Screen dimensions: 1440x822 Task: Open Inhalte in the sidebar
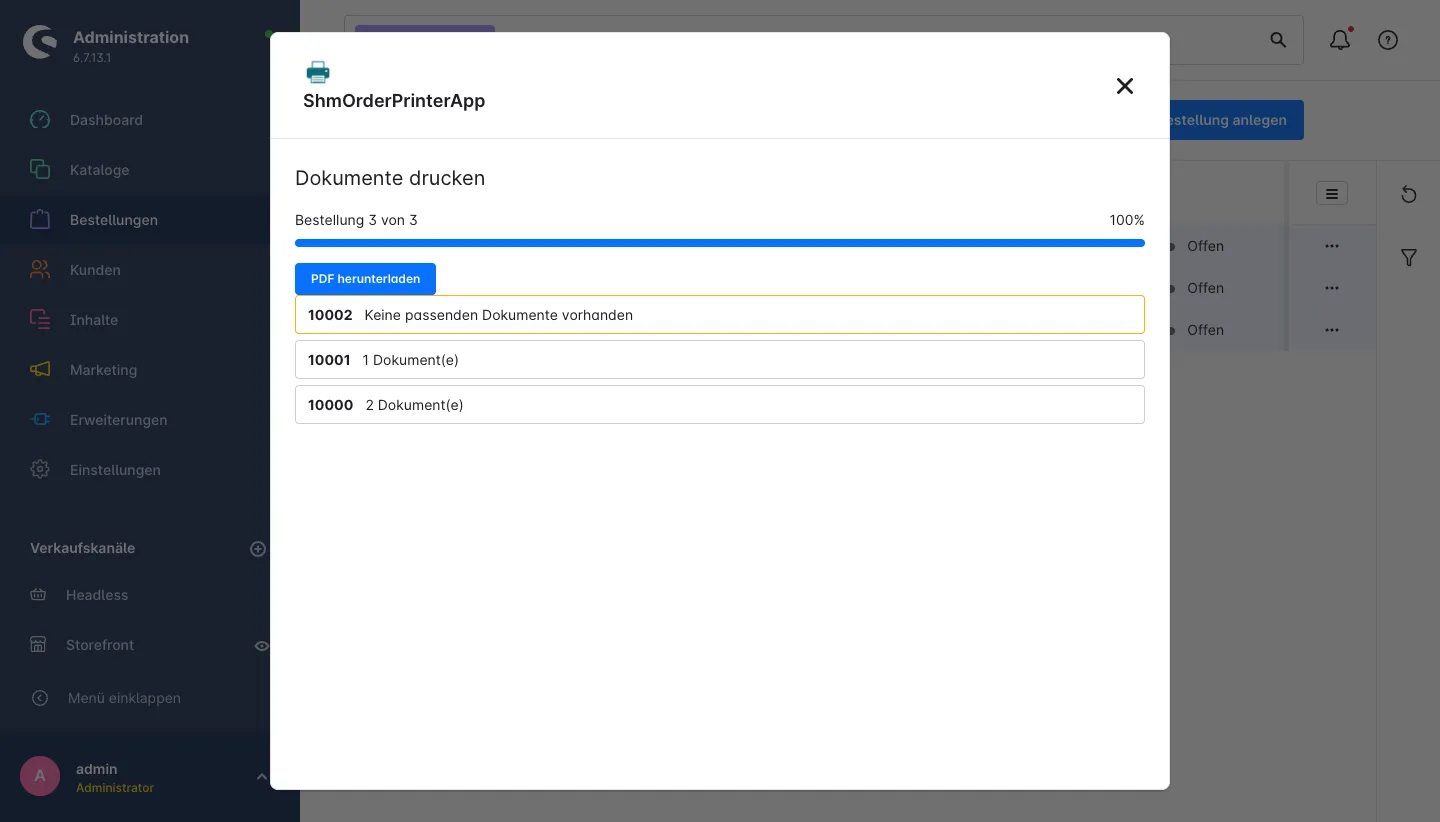pos(94,320)
